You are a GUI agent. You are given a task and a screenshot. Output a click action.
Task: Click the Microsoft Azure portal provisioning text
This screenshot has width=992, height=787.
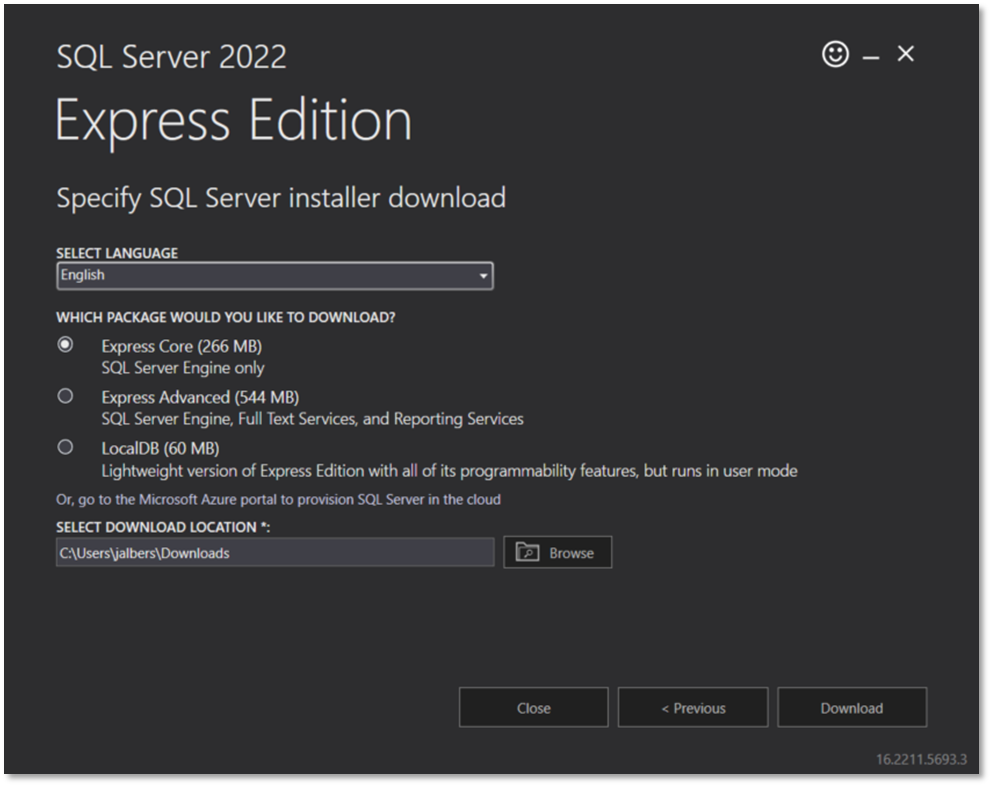(x=277, y=499)
